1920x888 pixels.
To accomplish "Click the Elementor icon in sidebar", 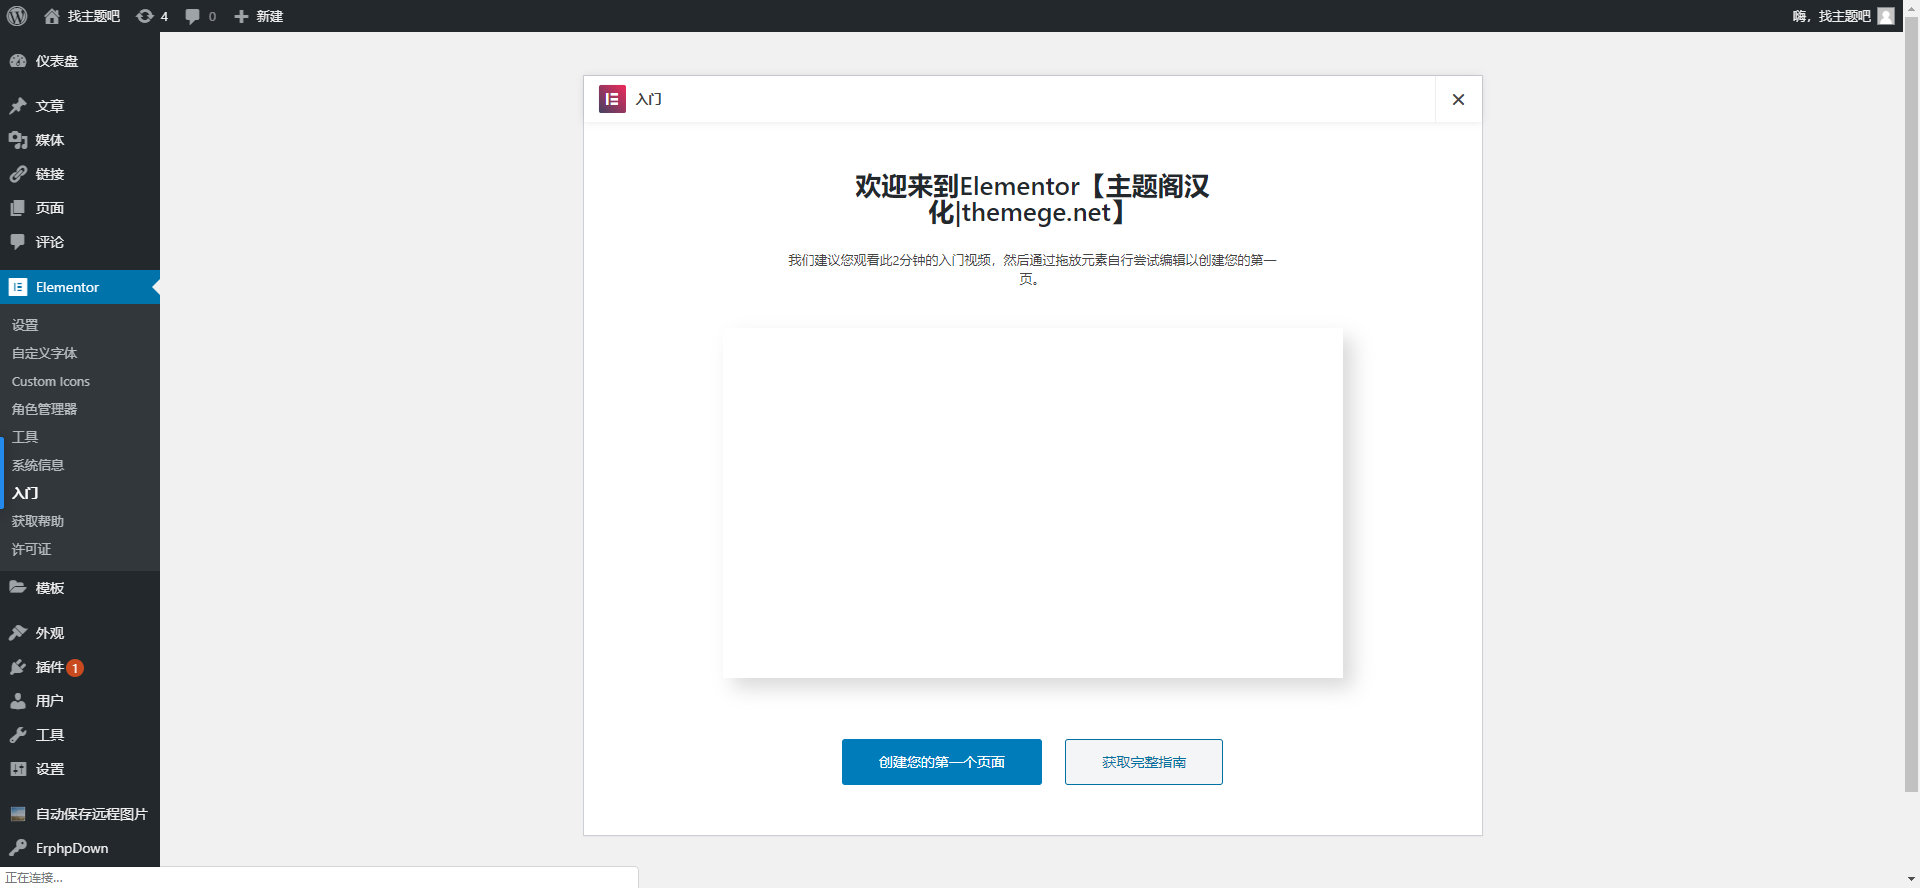I will [x=18, y=287].
